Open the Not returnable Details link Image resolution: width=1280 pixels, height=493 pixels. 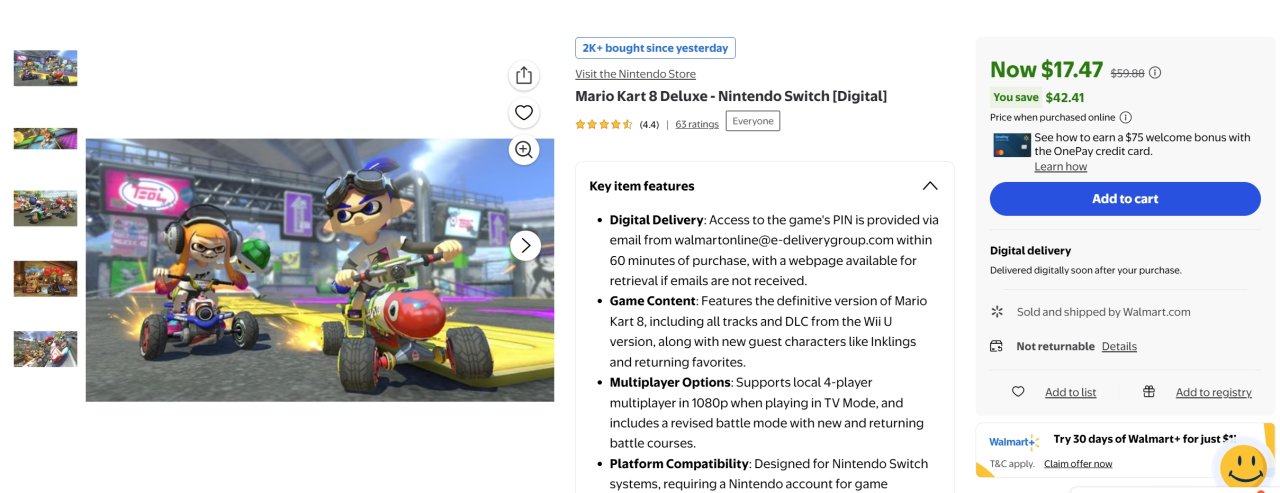click(x=1119, y=346)
